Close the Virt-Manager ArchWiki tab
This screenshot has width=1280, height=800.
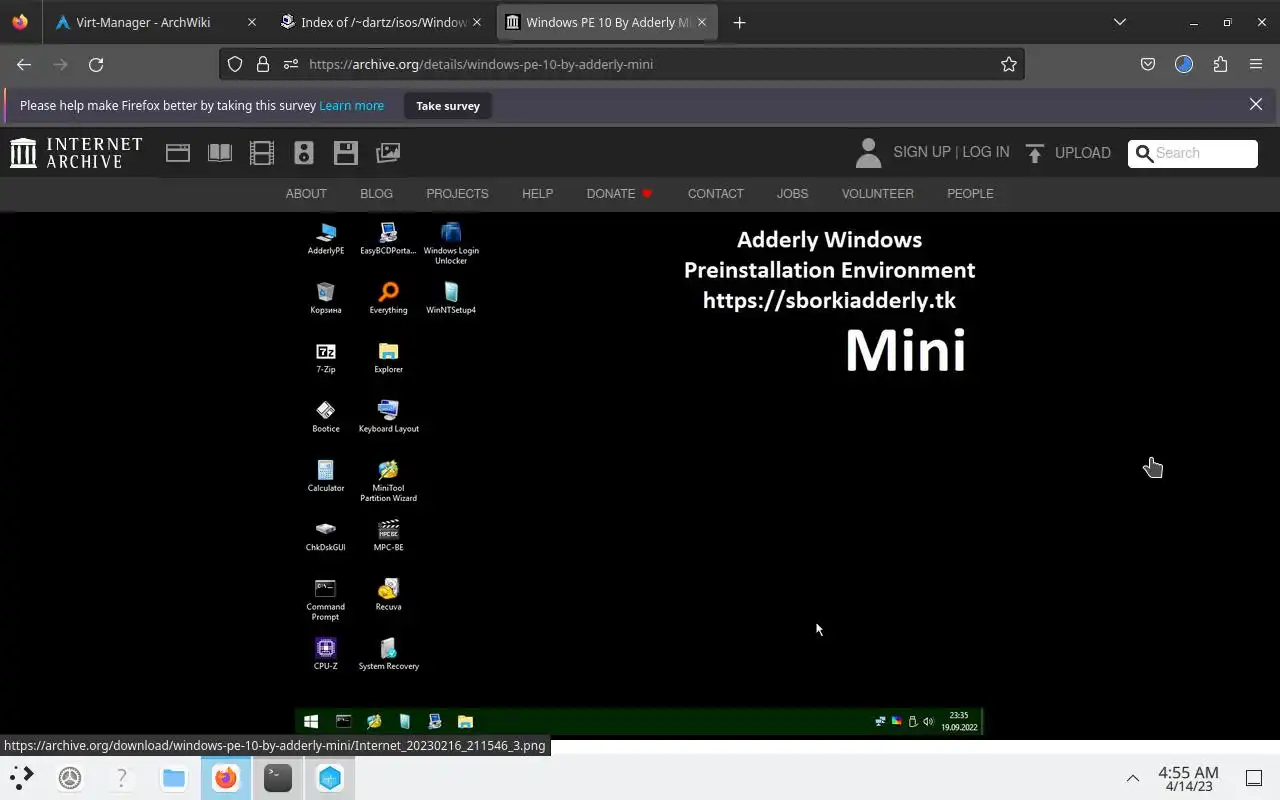[x=251, y=22]
